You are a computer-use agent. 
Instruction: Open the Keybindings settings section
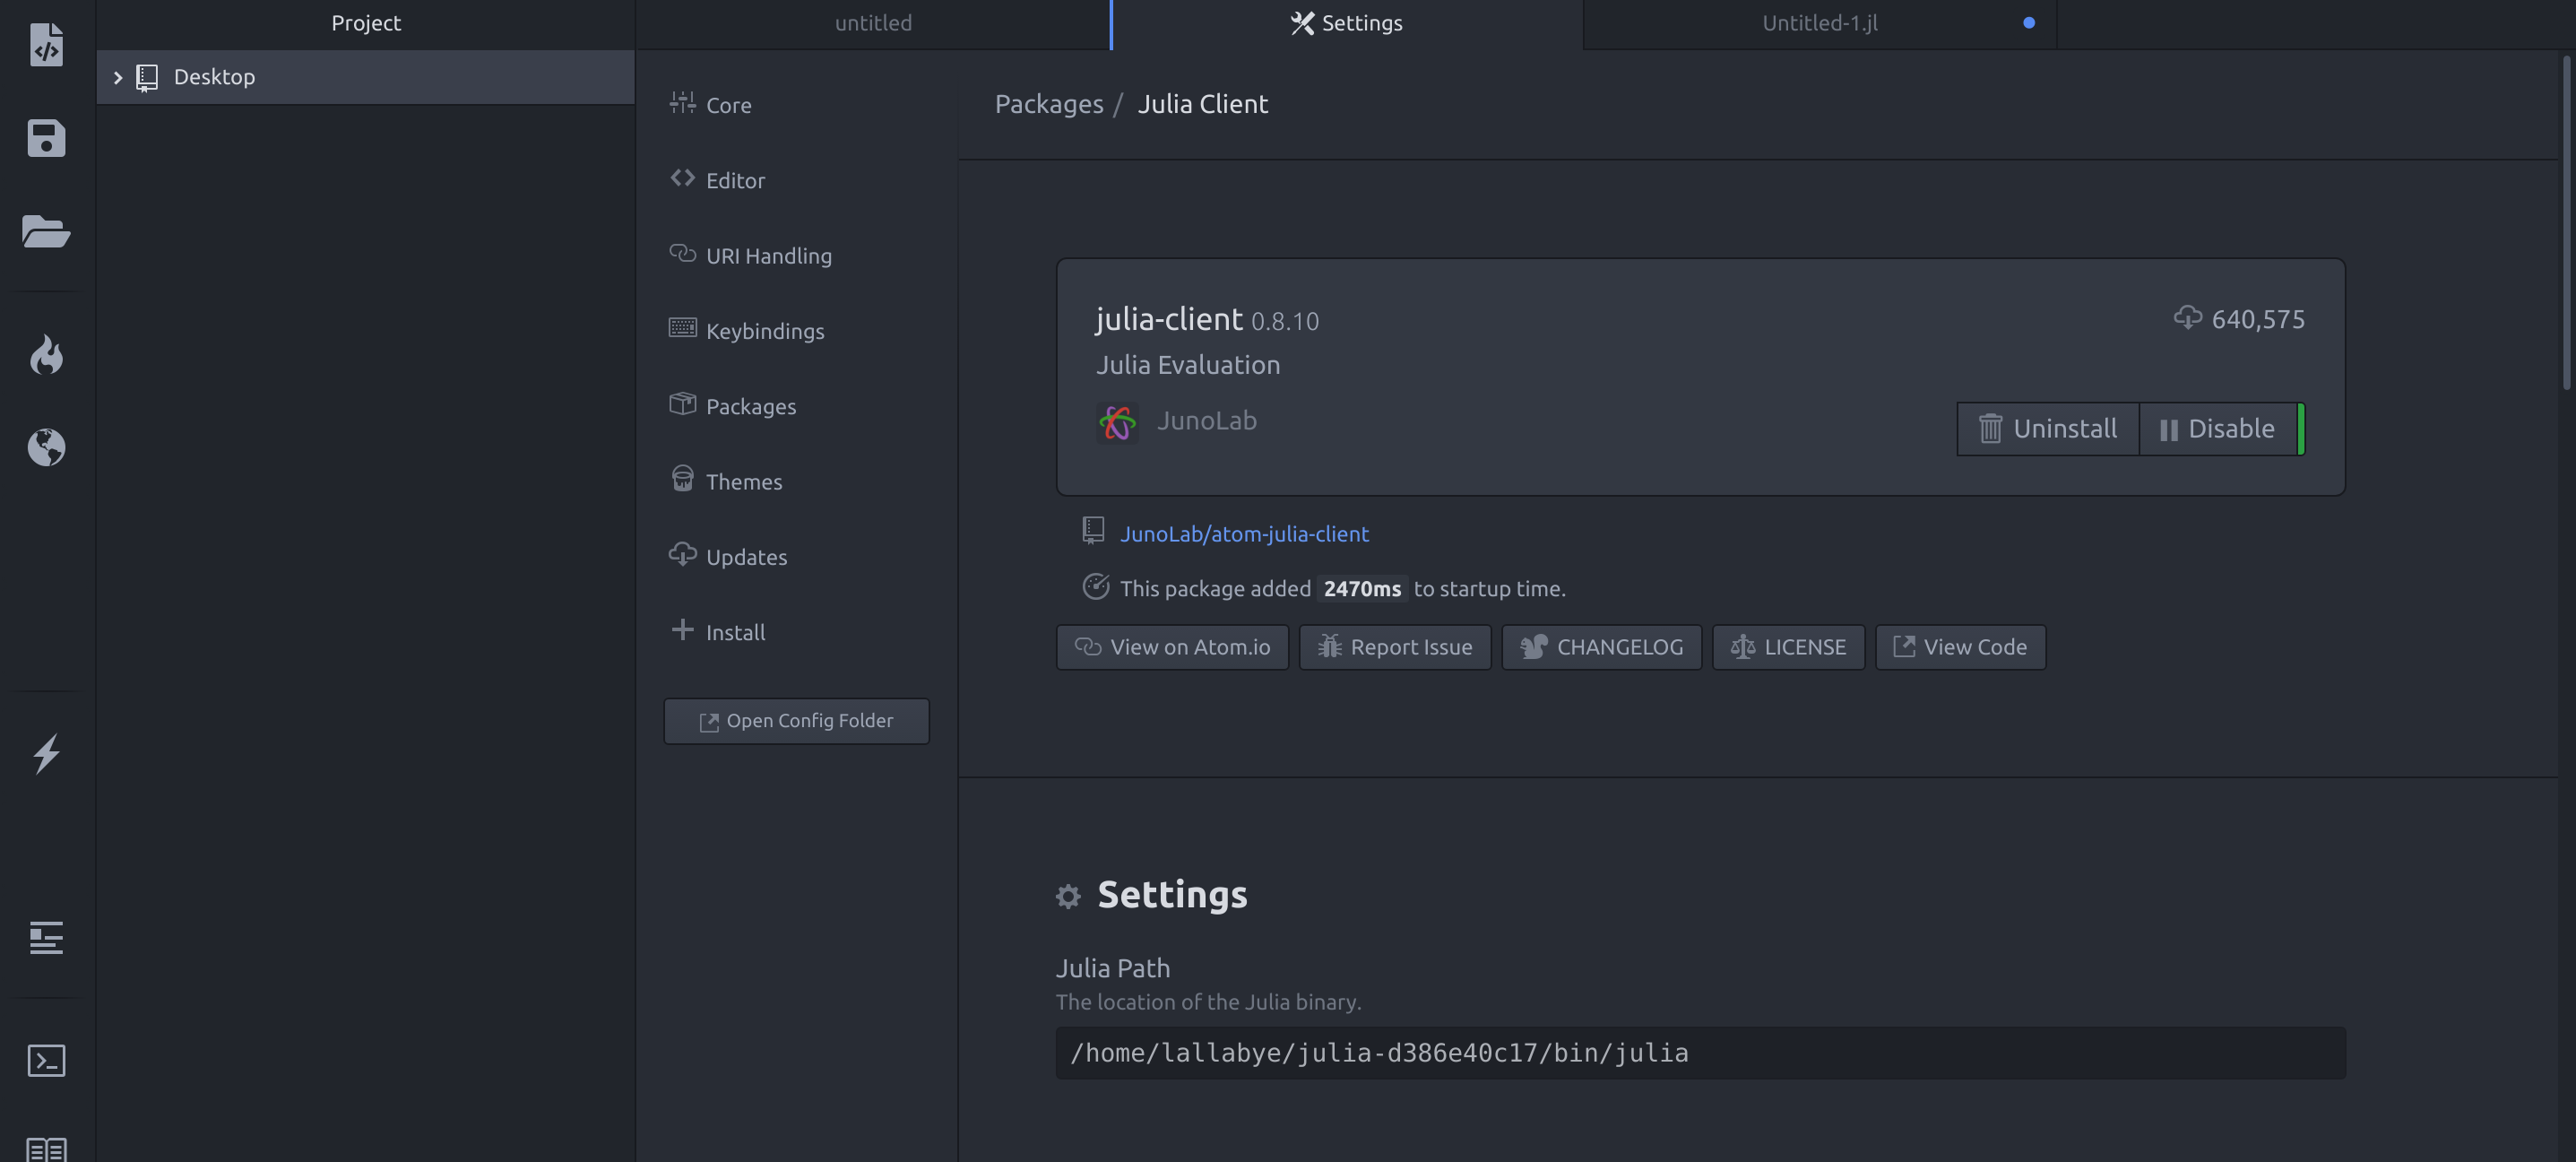click(764, 331)
